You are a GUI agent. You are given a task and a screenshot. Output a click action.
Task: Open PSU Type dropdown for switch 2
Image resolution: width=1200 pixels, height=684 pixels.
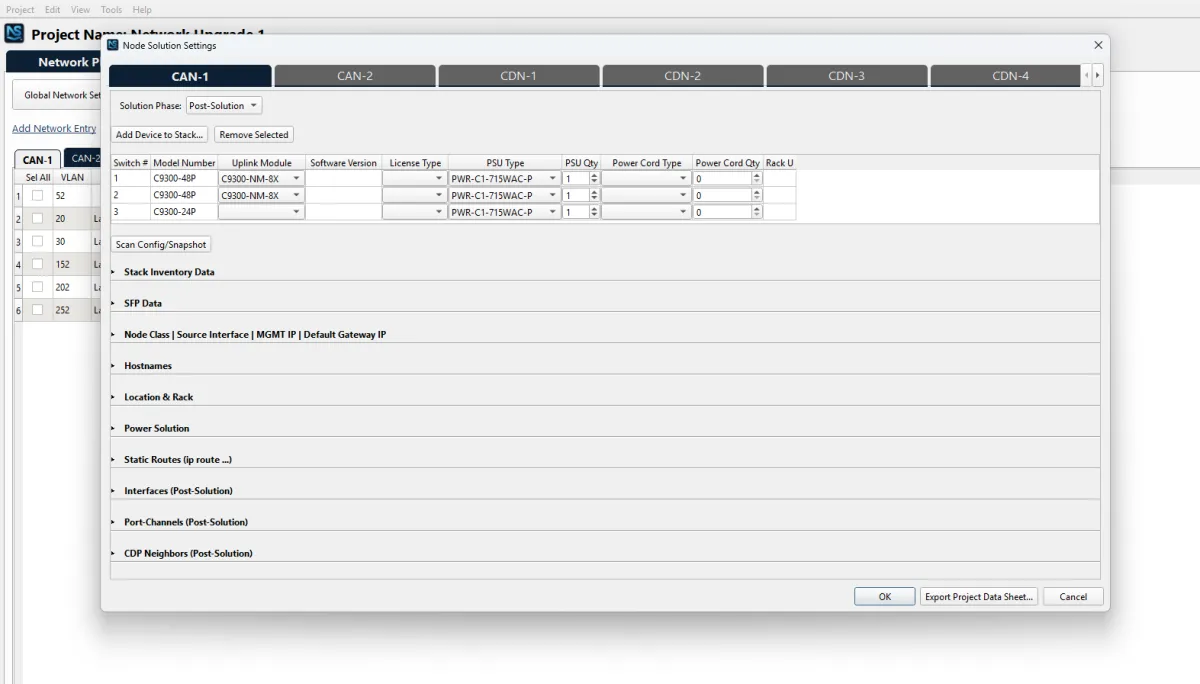click(504, 195)
